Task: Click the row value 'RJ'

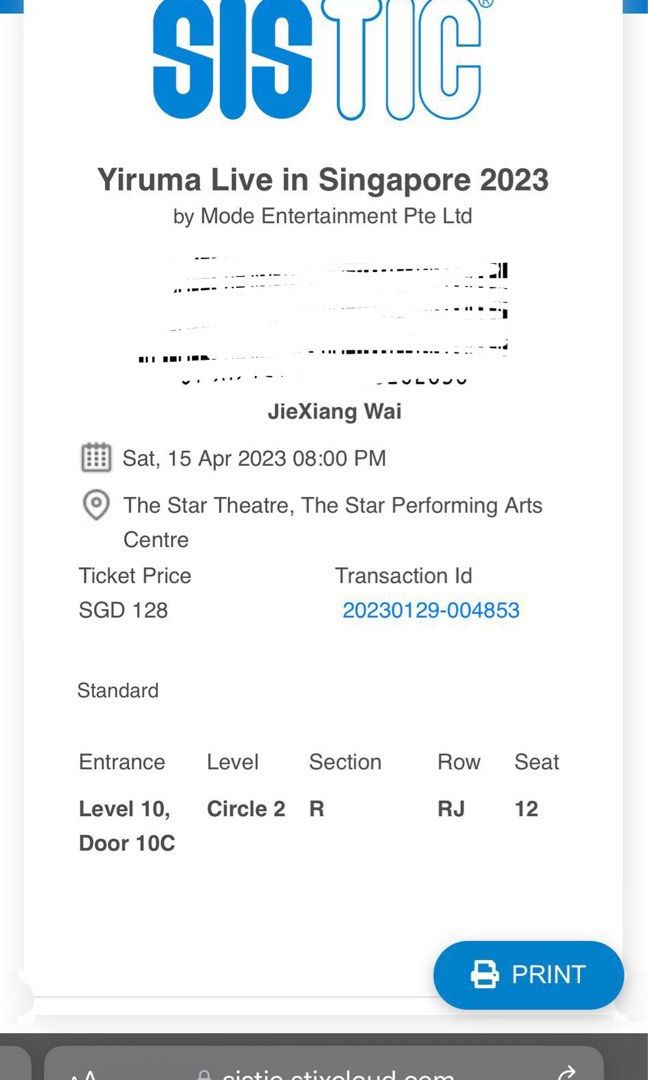Action: 451,809
